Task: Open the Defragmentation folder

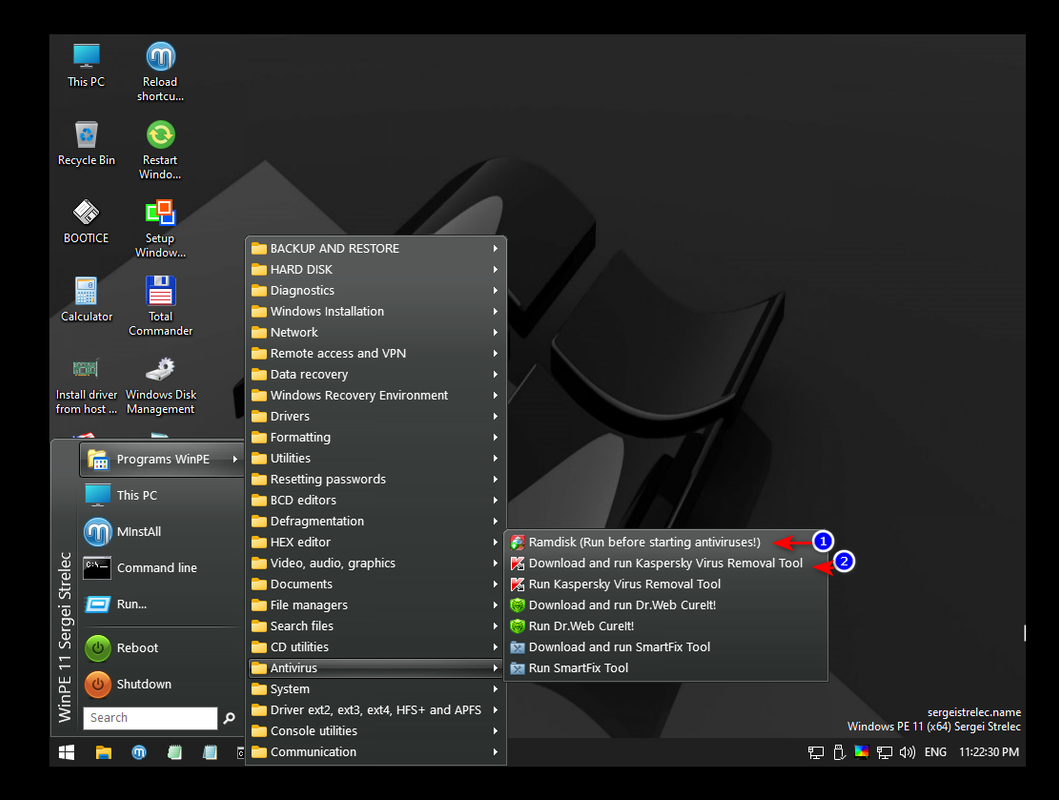Action: pyautogui.click(x=376, y=521)
